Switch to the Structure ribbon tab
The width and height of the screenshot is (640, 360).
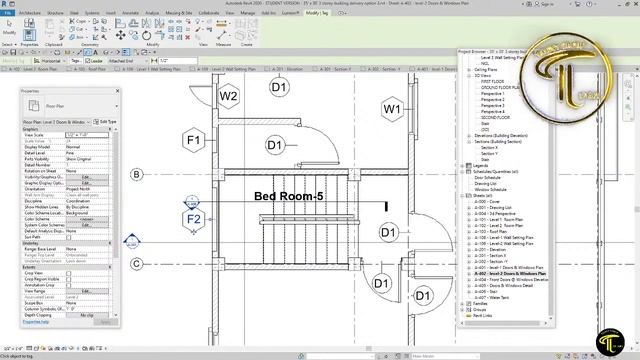[55, 13]
